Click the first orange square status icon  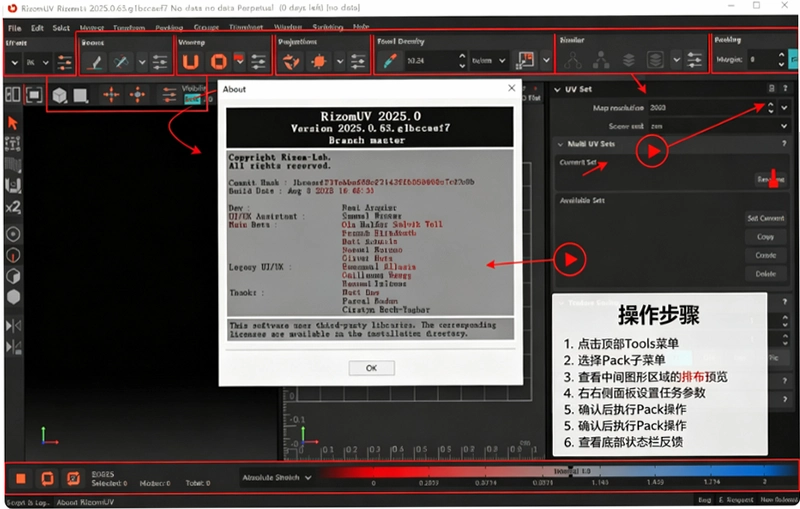(21, 478)
